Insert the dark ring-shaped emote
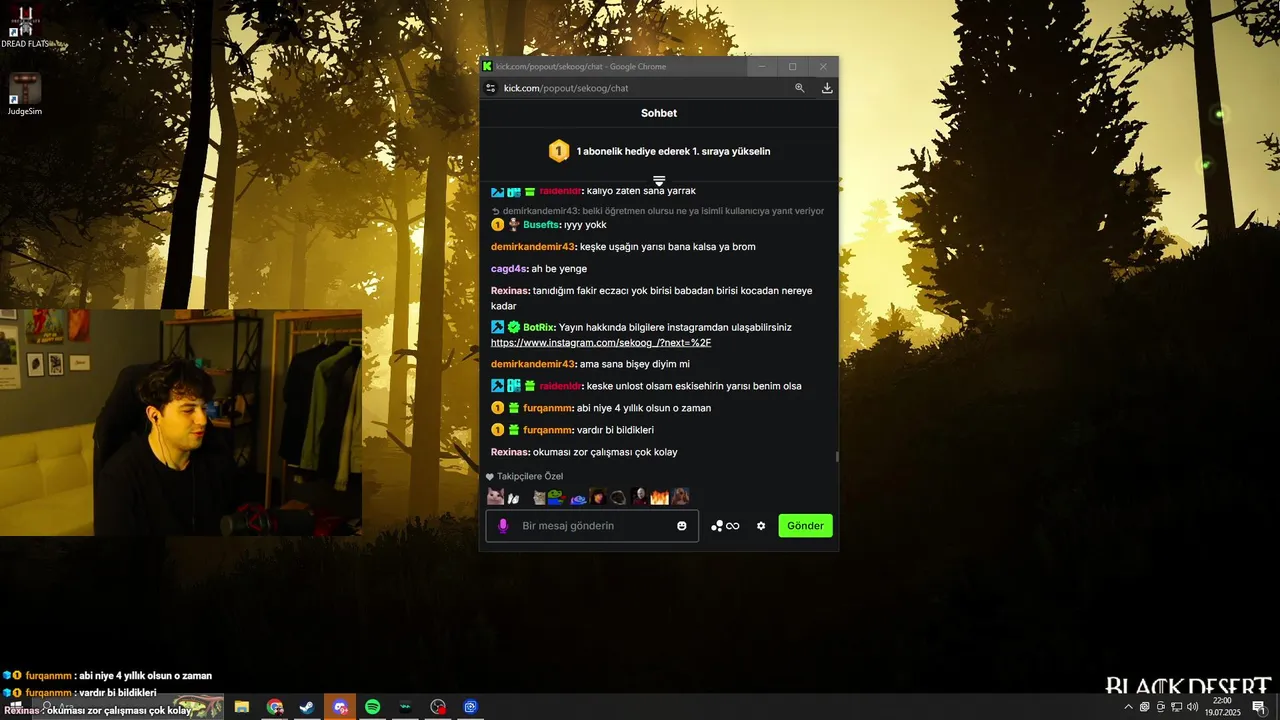The image size is (1280, 720). pyautogui.click(x=618, y=497)
